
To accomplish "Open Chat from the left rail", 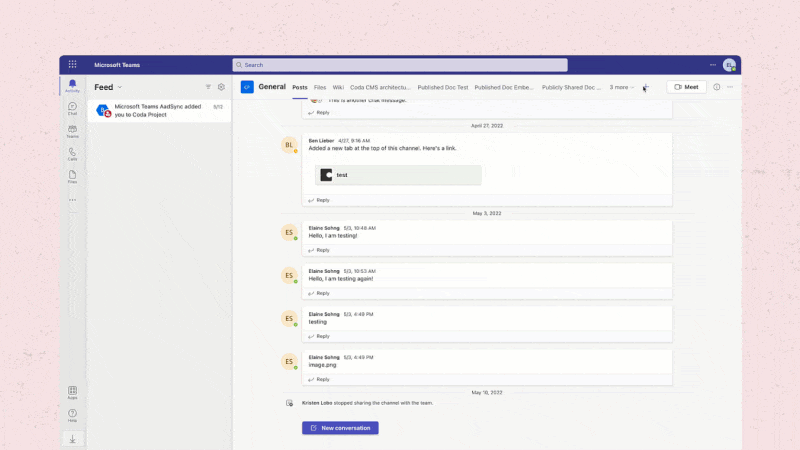I will coord(72,108).
